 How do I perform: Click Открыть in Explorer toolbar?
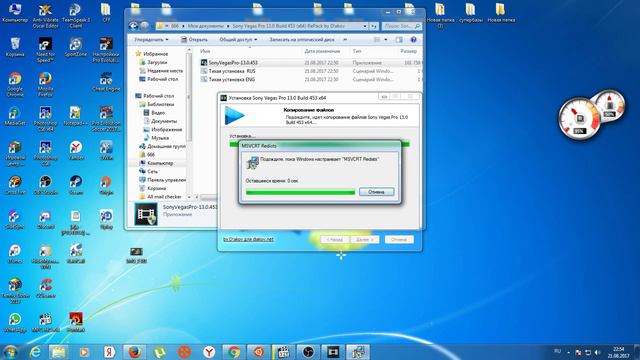194,40
